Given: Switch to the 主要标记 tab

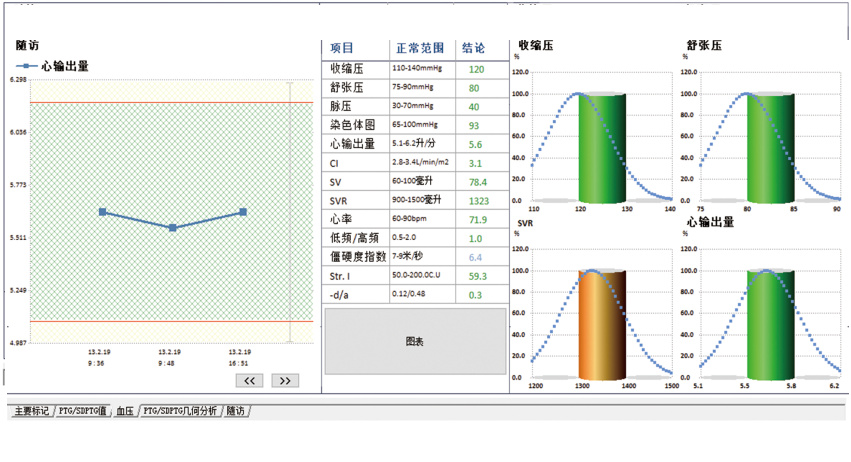Looking at the screenshot, I should 31,411.
